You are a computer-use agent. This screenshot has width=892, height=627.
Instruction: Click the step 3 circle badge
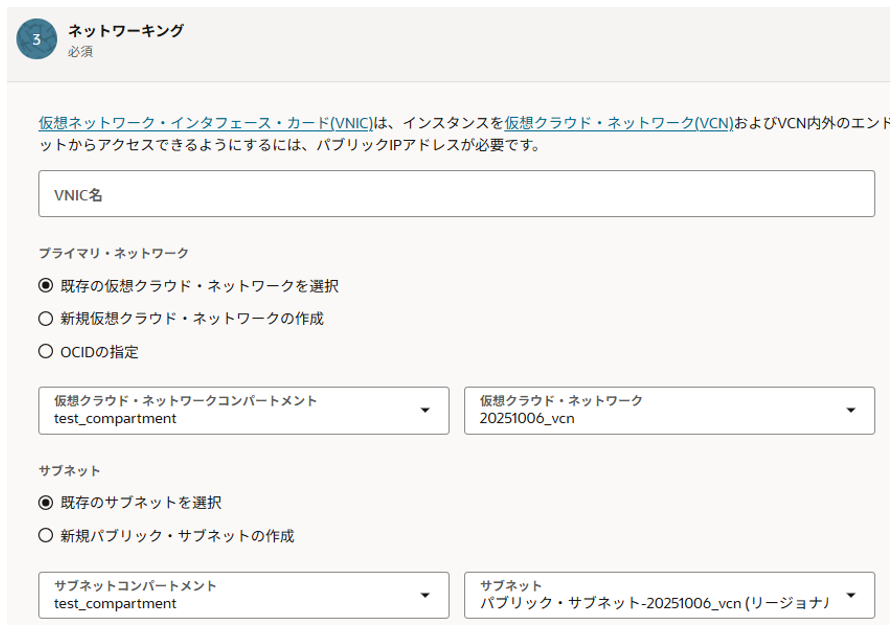37,40
